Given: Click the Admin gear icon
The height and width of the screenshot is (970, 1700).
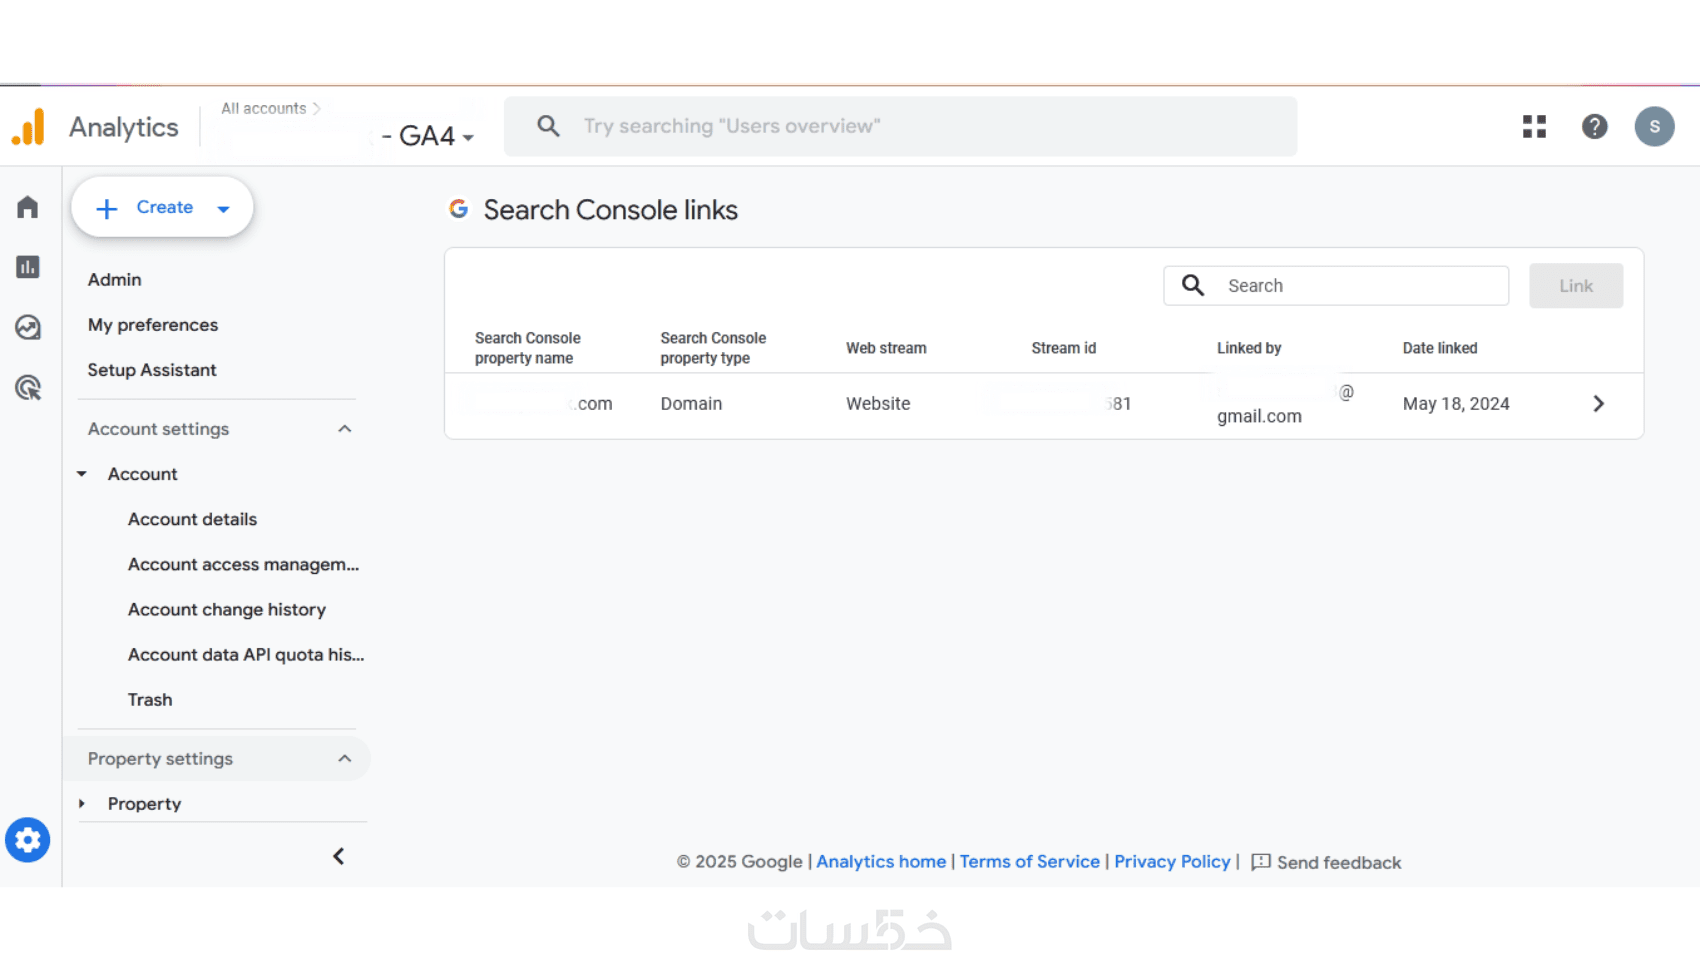Looking at the screenshot, I should click(x=28, y=840).
